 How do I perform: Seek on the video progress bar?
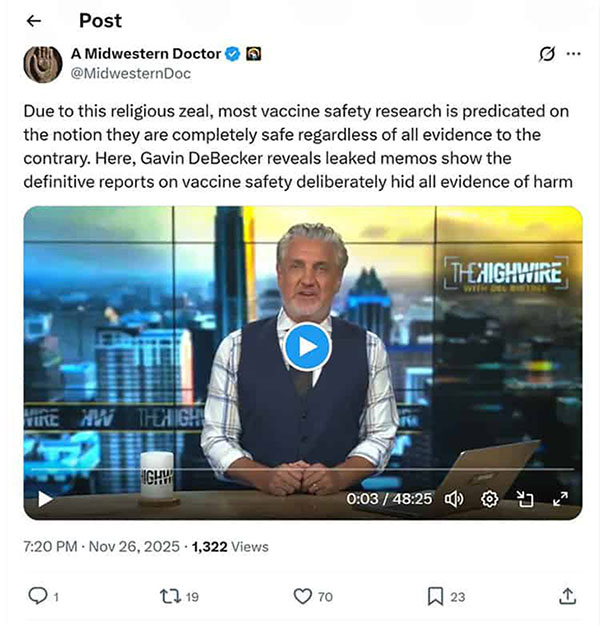pyautogui.click(x=303, y=470)
